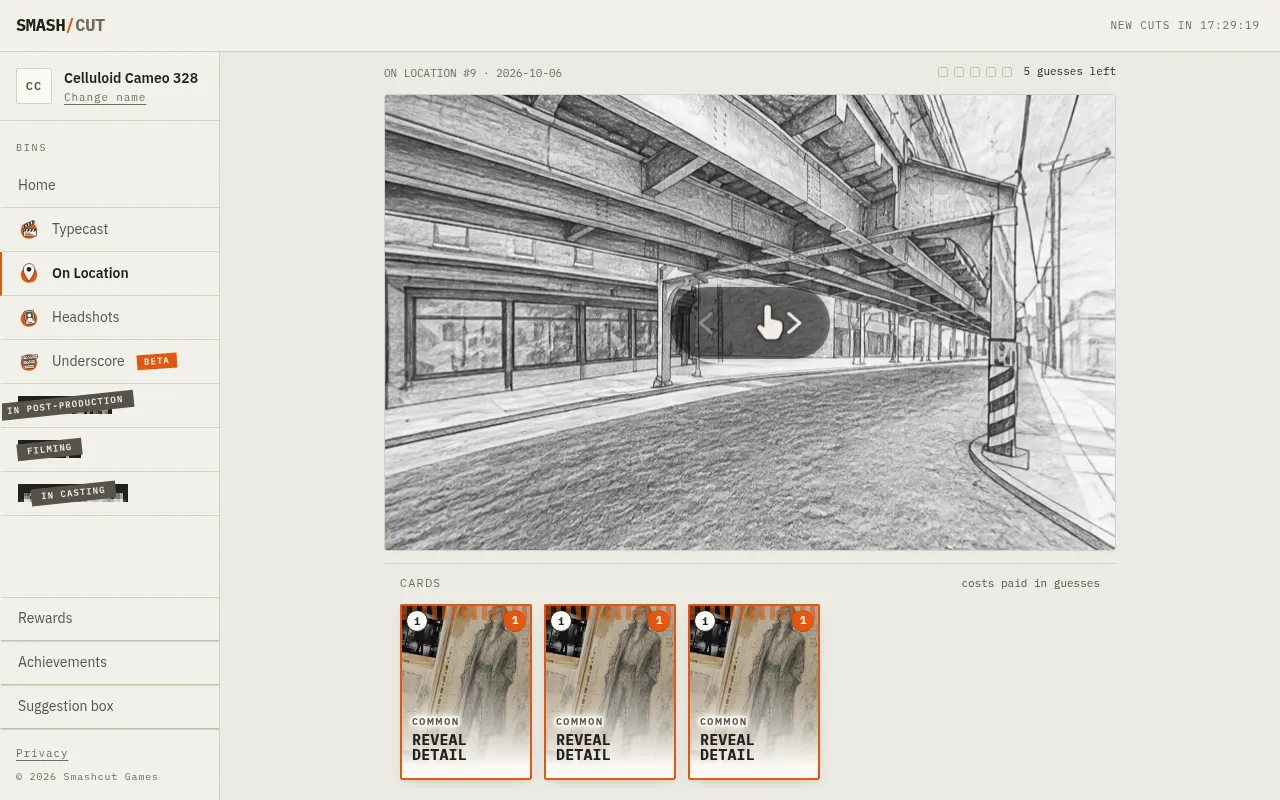The width and height of the screenshot is (1280, 800).
Task: Click the 'ON LOCATION #9 · 2026-10-06' heading
Action: [473, 73]
